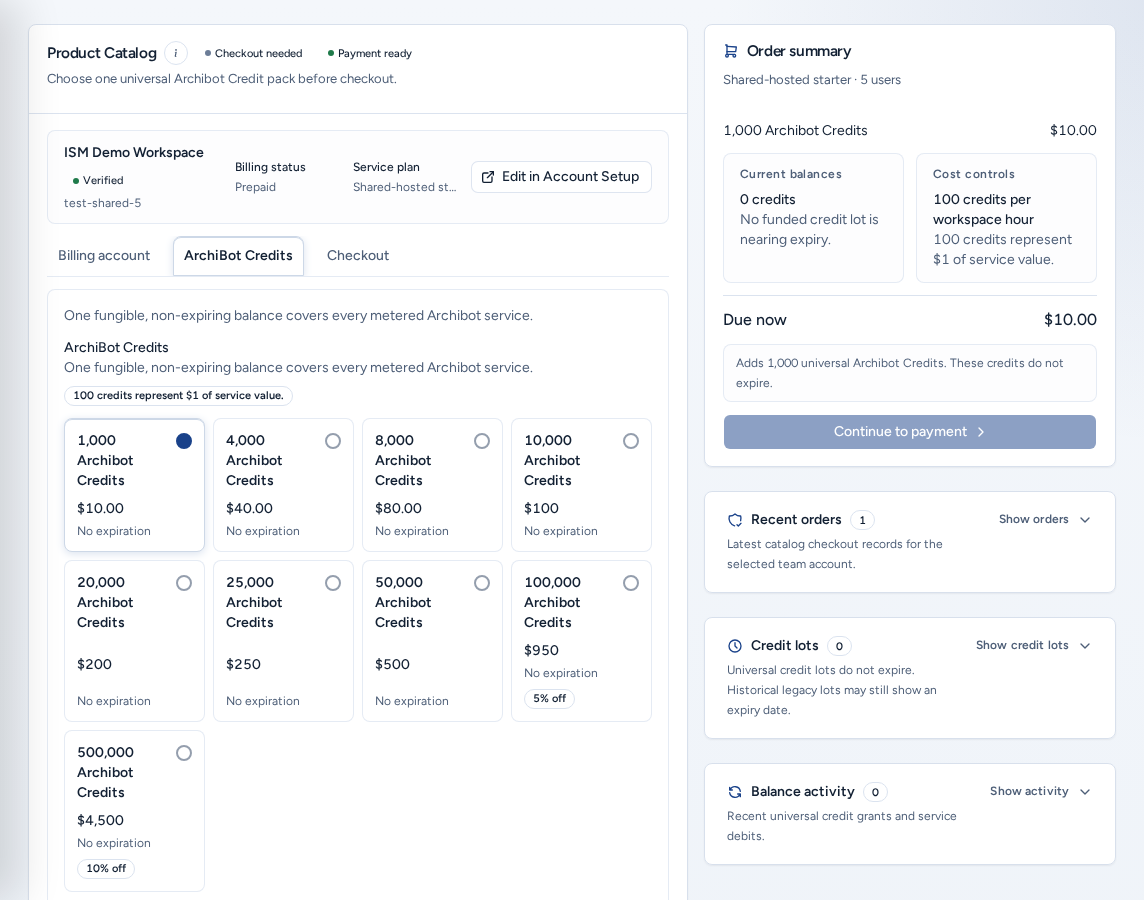Viewport: 1144px width, 900px height.
Task: Select the 10,000 Archibot Credits radio
Action: click(x=631, y=441)
